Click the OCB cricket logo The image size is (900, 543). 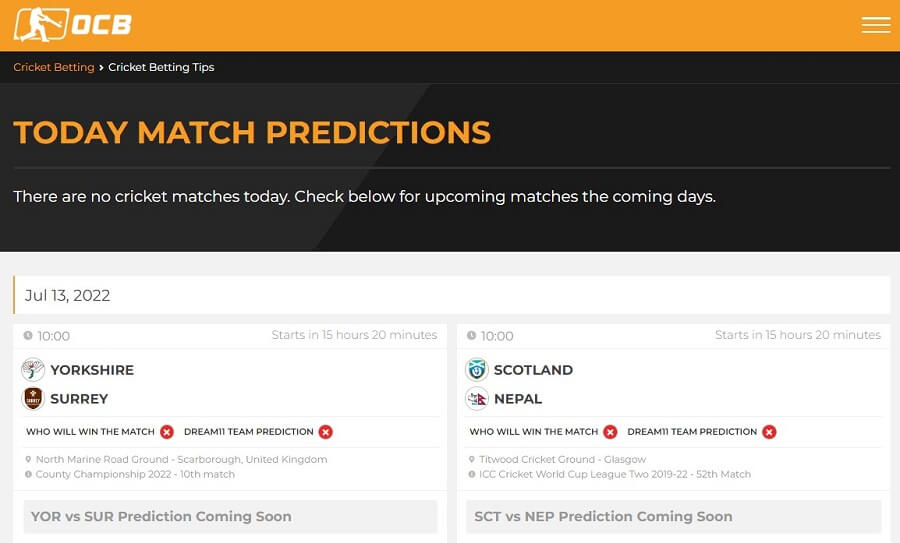pos(73,25)
